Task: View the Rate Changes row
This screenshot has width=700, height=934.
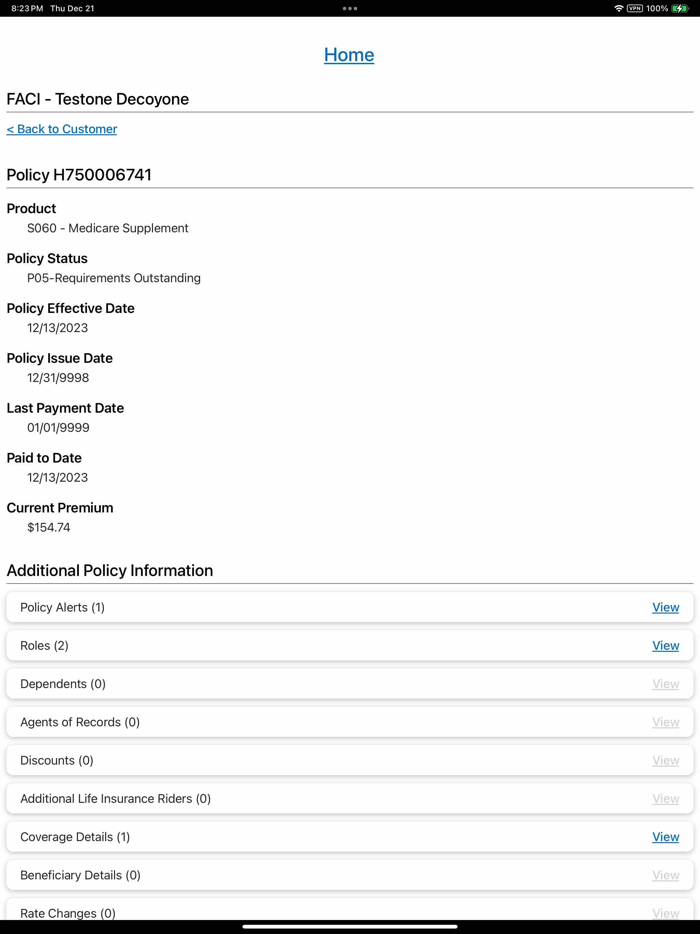Action: tap(666, 912)
